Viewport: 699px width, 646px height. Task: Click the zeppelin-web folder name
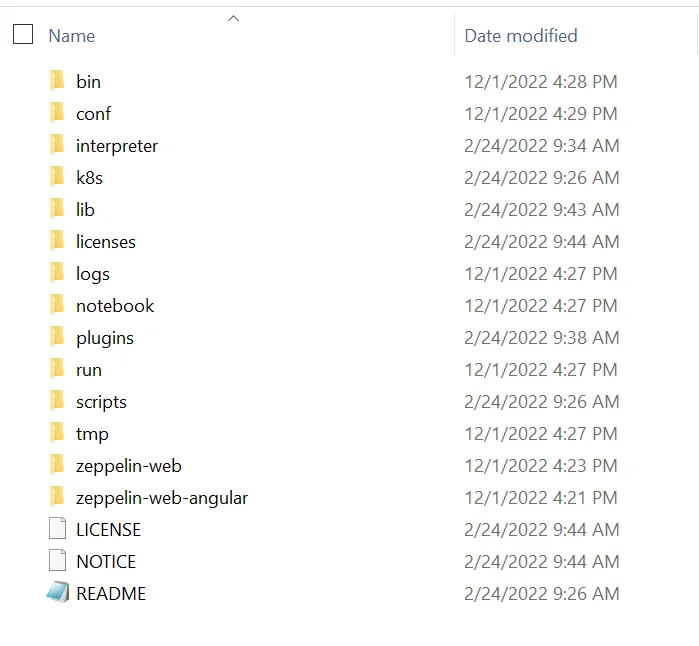[x=129, y=466]
